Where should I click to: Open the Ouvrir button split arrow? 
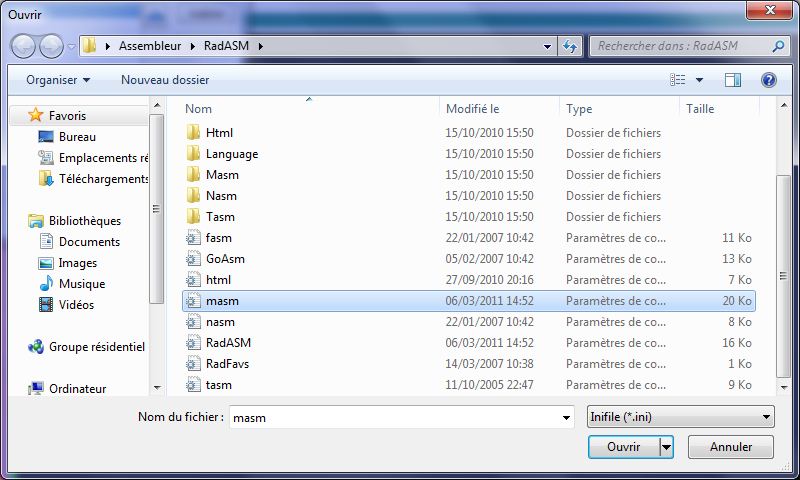[x=666, y=447]
